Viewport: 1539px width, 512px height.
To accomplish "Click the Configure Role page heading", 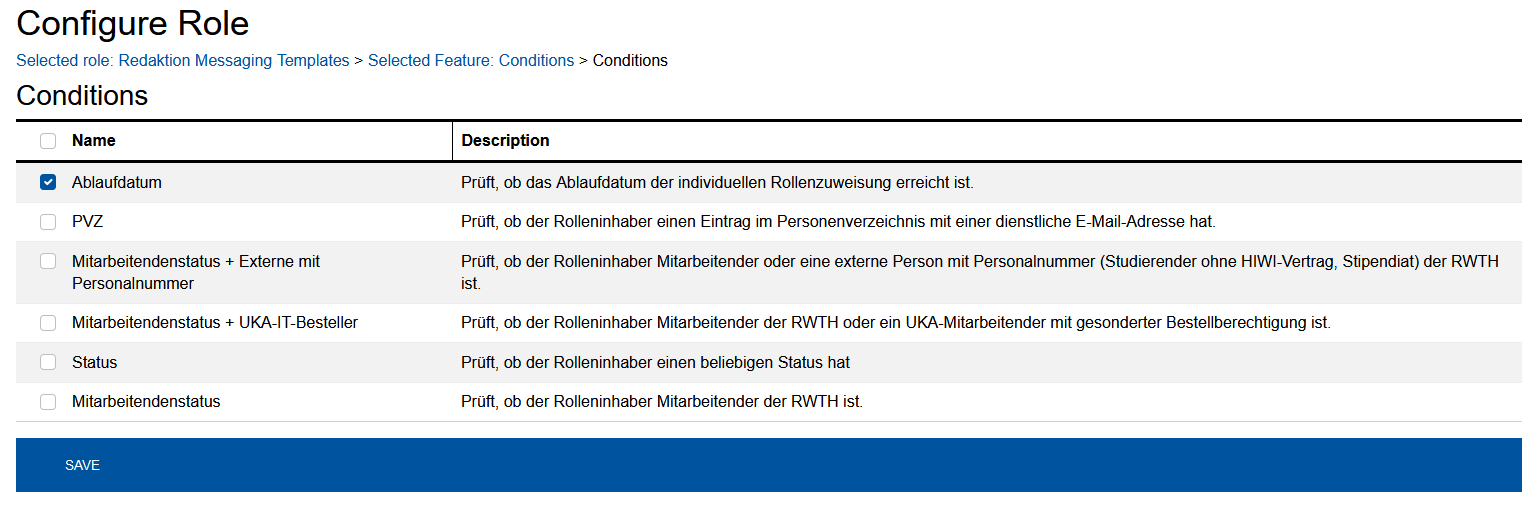I will tap(133, 23).
